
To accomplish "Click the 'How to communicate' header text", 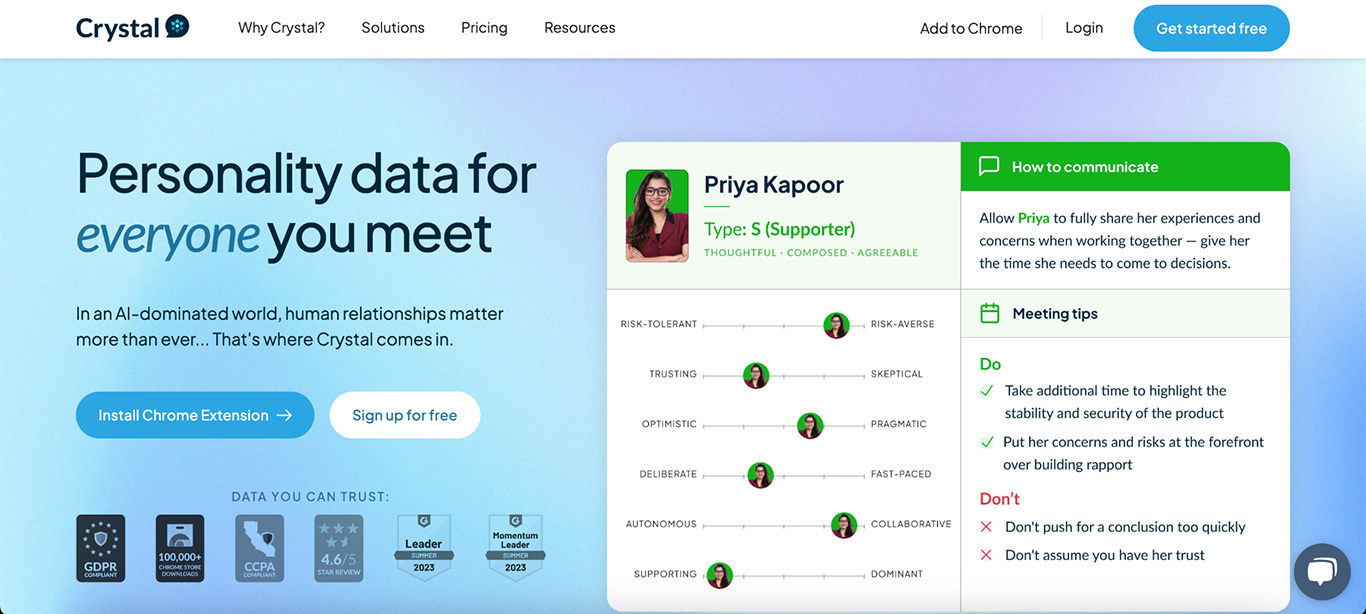I will coord(1085,167).
